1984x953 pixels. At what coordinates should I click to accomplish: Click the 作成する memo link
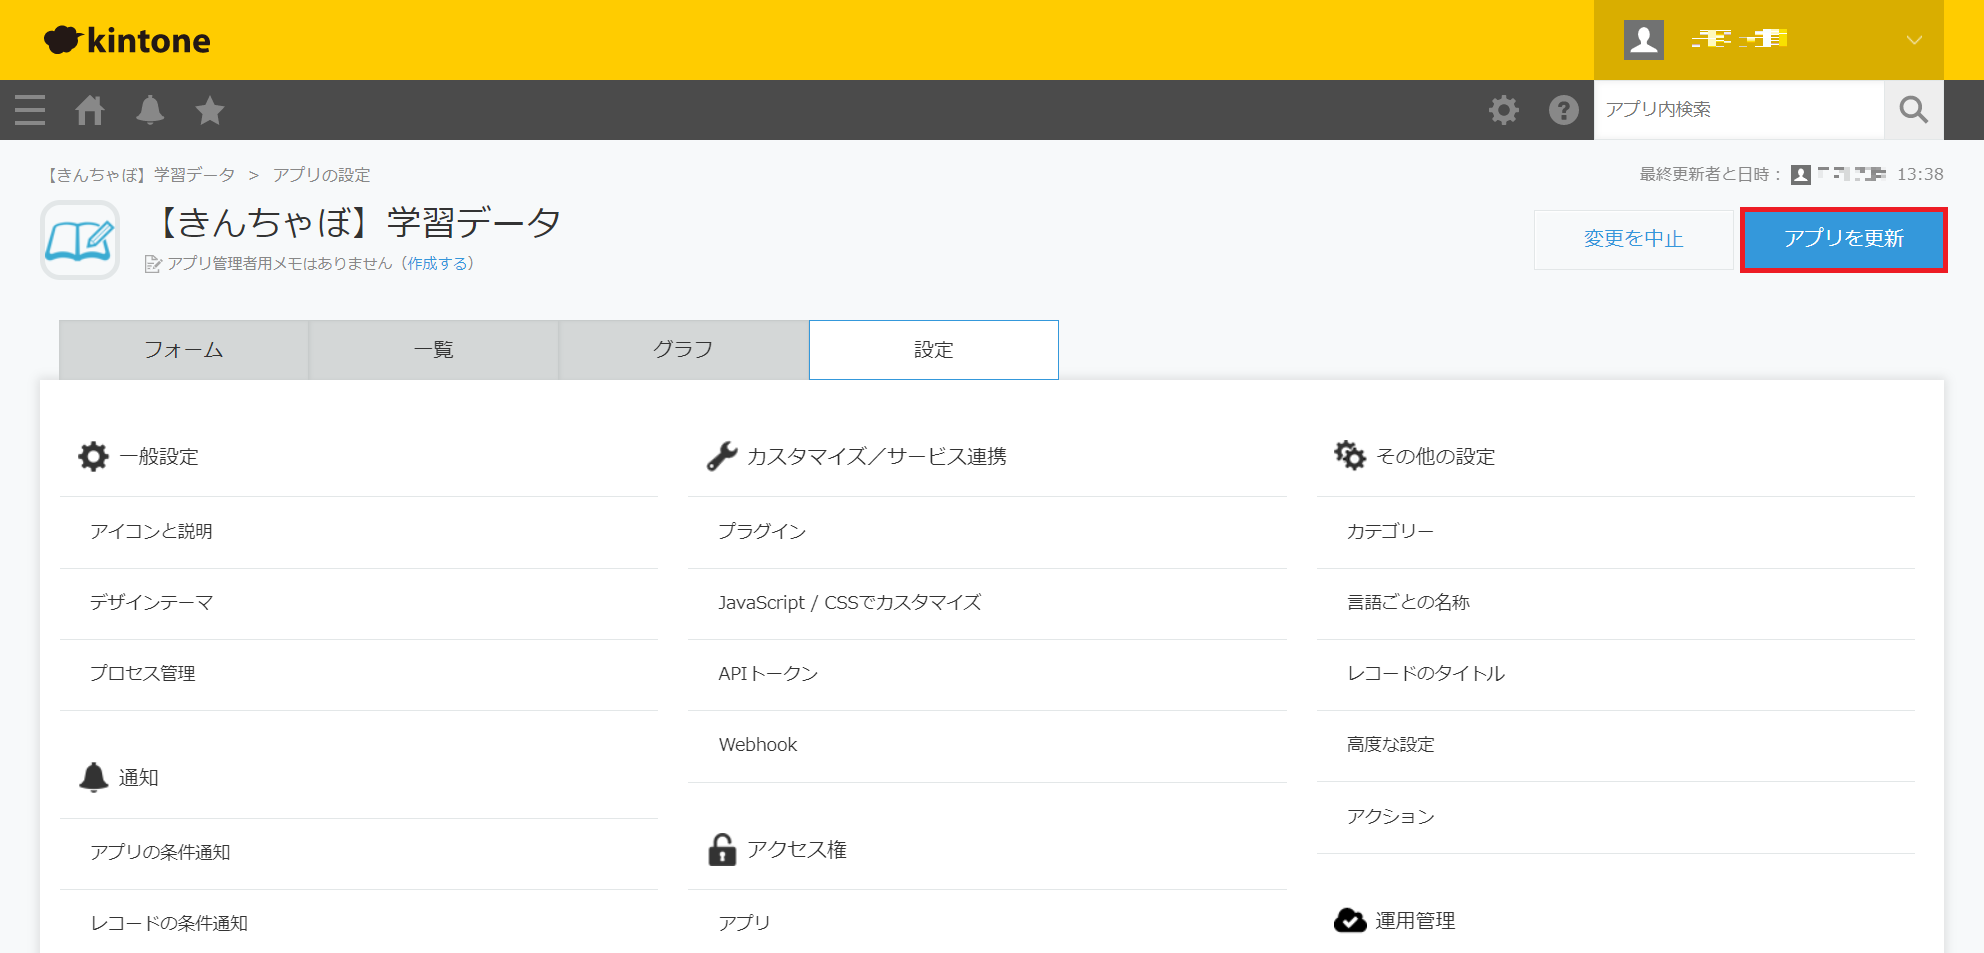pos(437,264)
